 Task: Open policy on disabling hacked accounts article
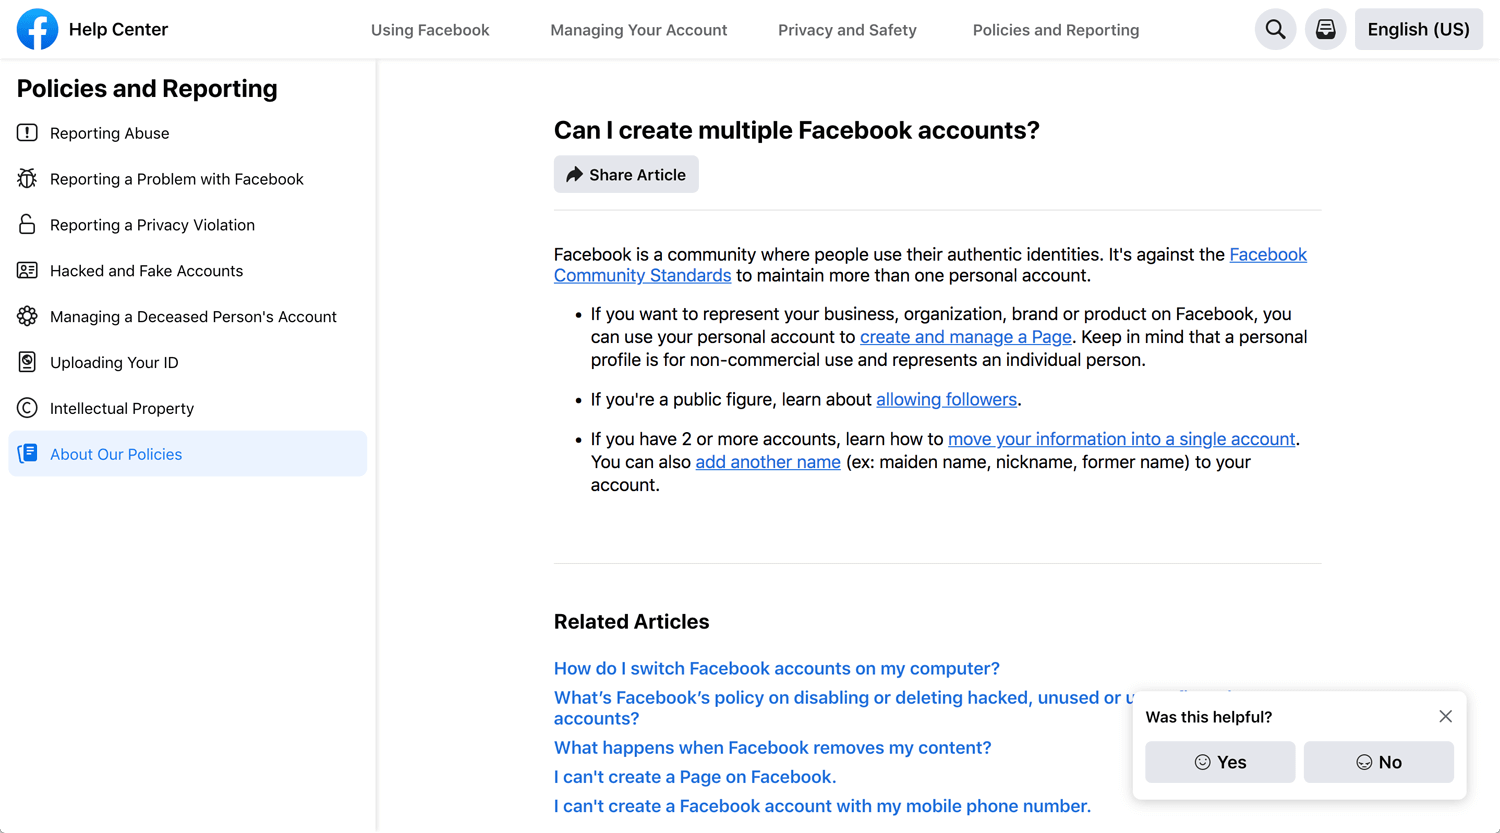843,697
